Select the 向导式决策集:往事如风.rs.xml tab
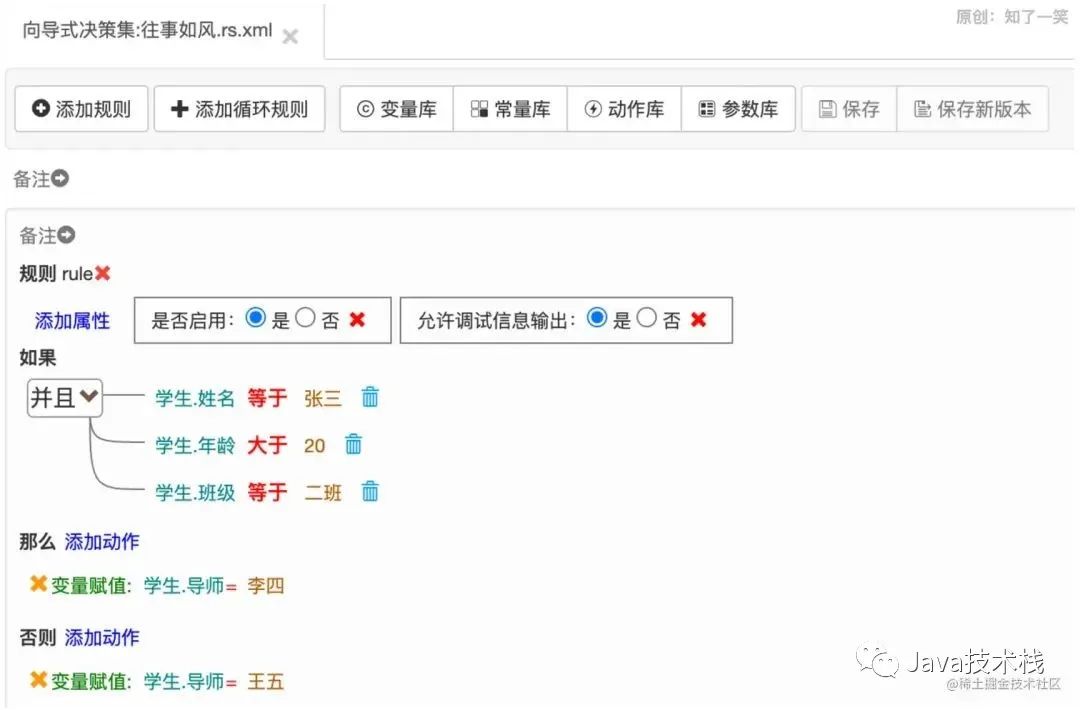The width and height of the screenshot is (1080, 710). click(x=147, y=30)
